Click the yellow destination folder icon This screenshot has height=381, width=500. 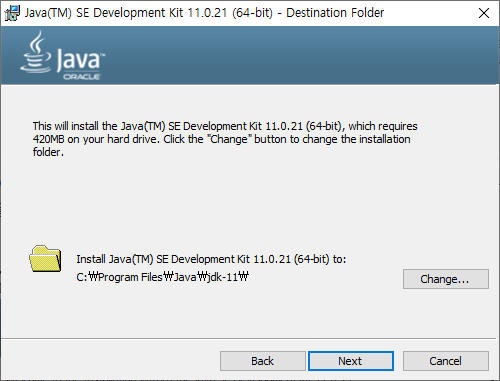pyautogui.click(x=45, y=259)
